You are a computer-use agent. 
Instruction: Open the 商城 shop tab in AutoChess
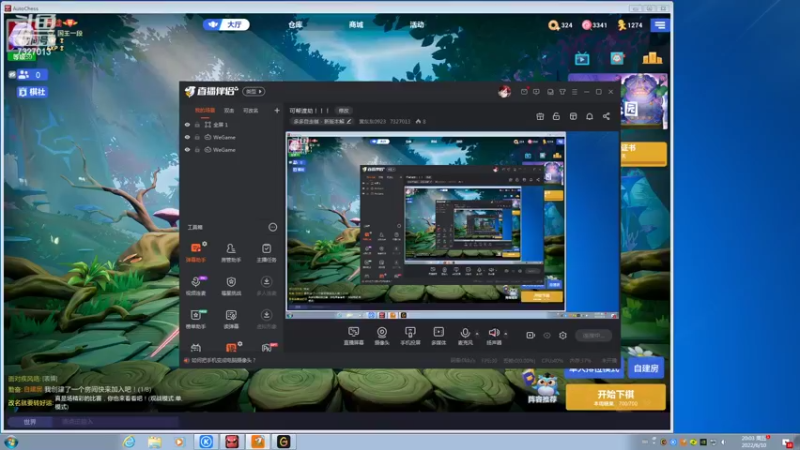point(356,24)
